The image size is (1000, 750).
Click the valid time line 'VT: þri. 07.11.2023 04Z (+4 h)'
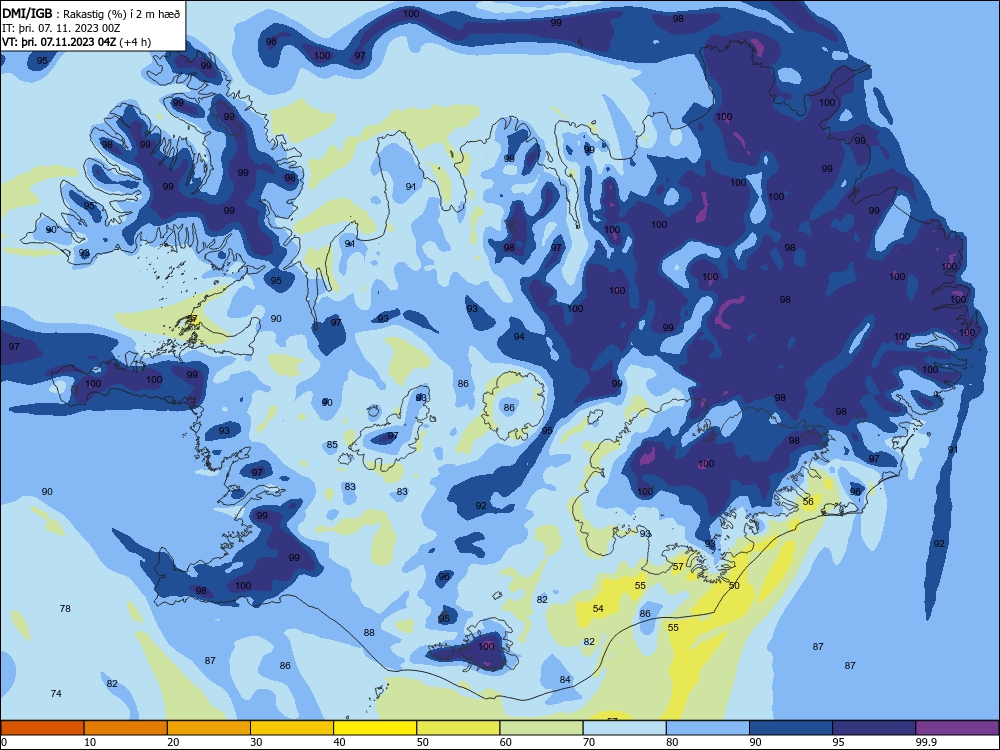77,42
